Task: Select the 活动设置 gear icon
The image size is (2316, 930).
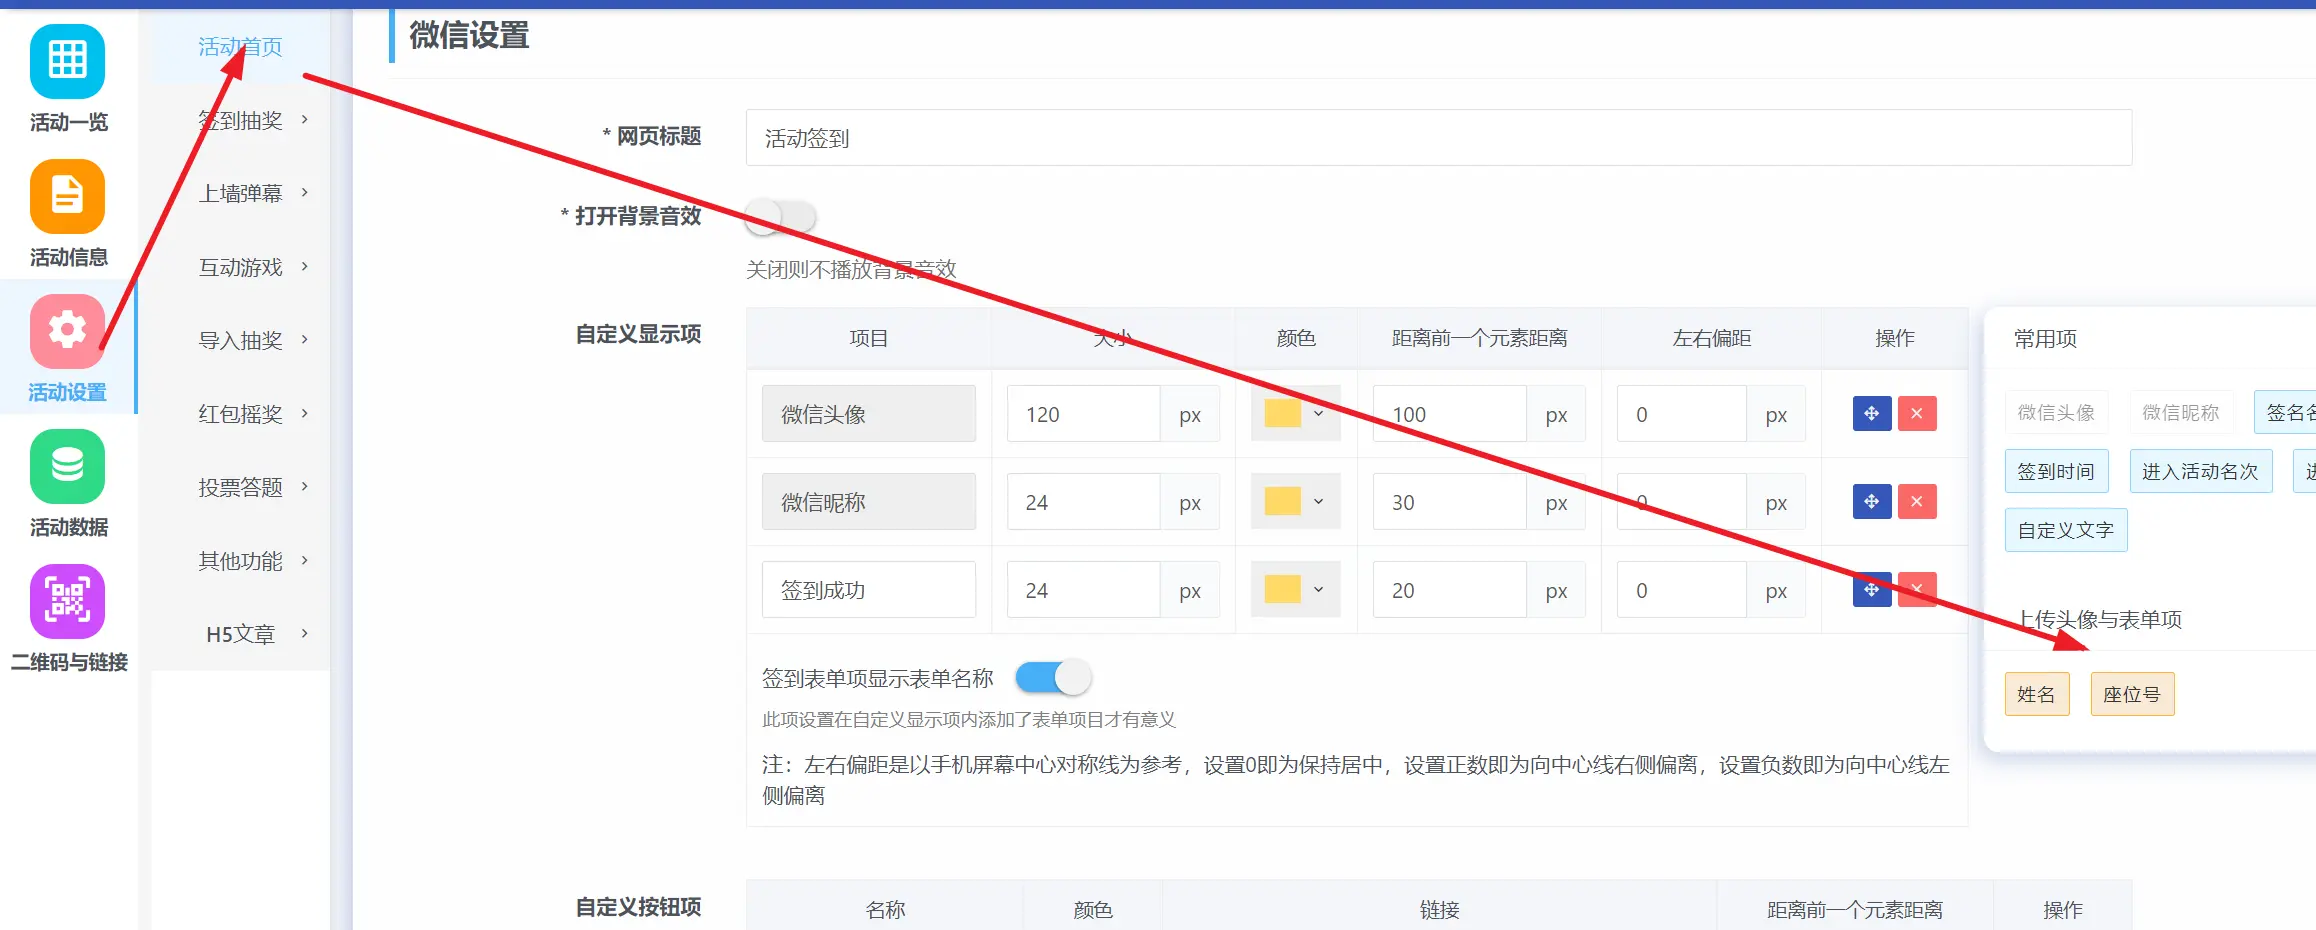Action: [67, 331]
